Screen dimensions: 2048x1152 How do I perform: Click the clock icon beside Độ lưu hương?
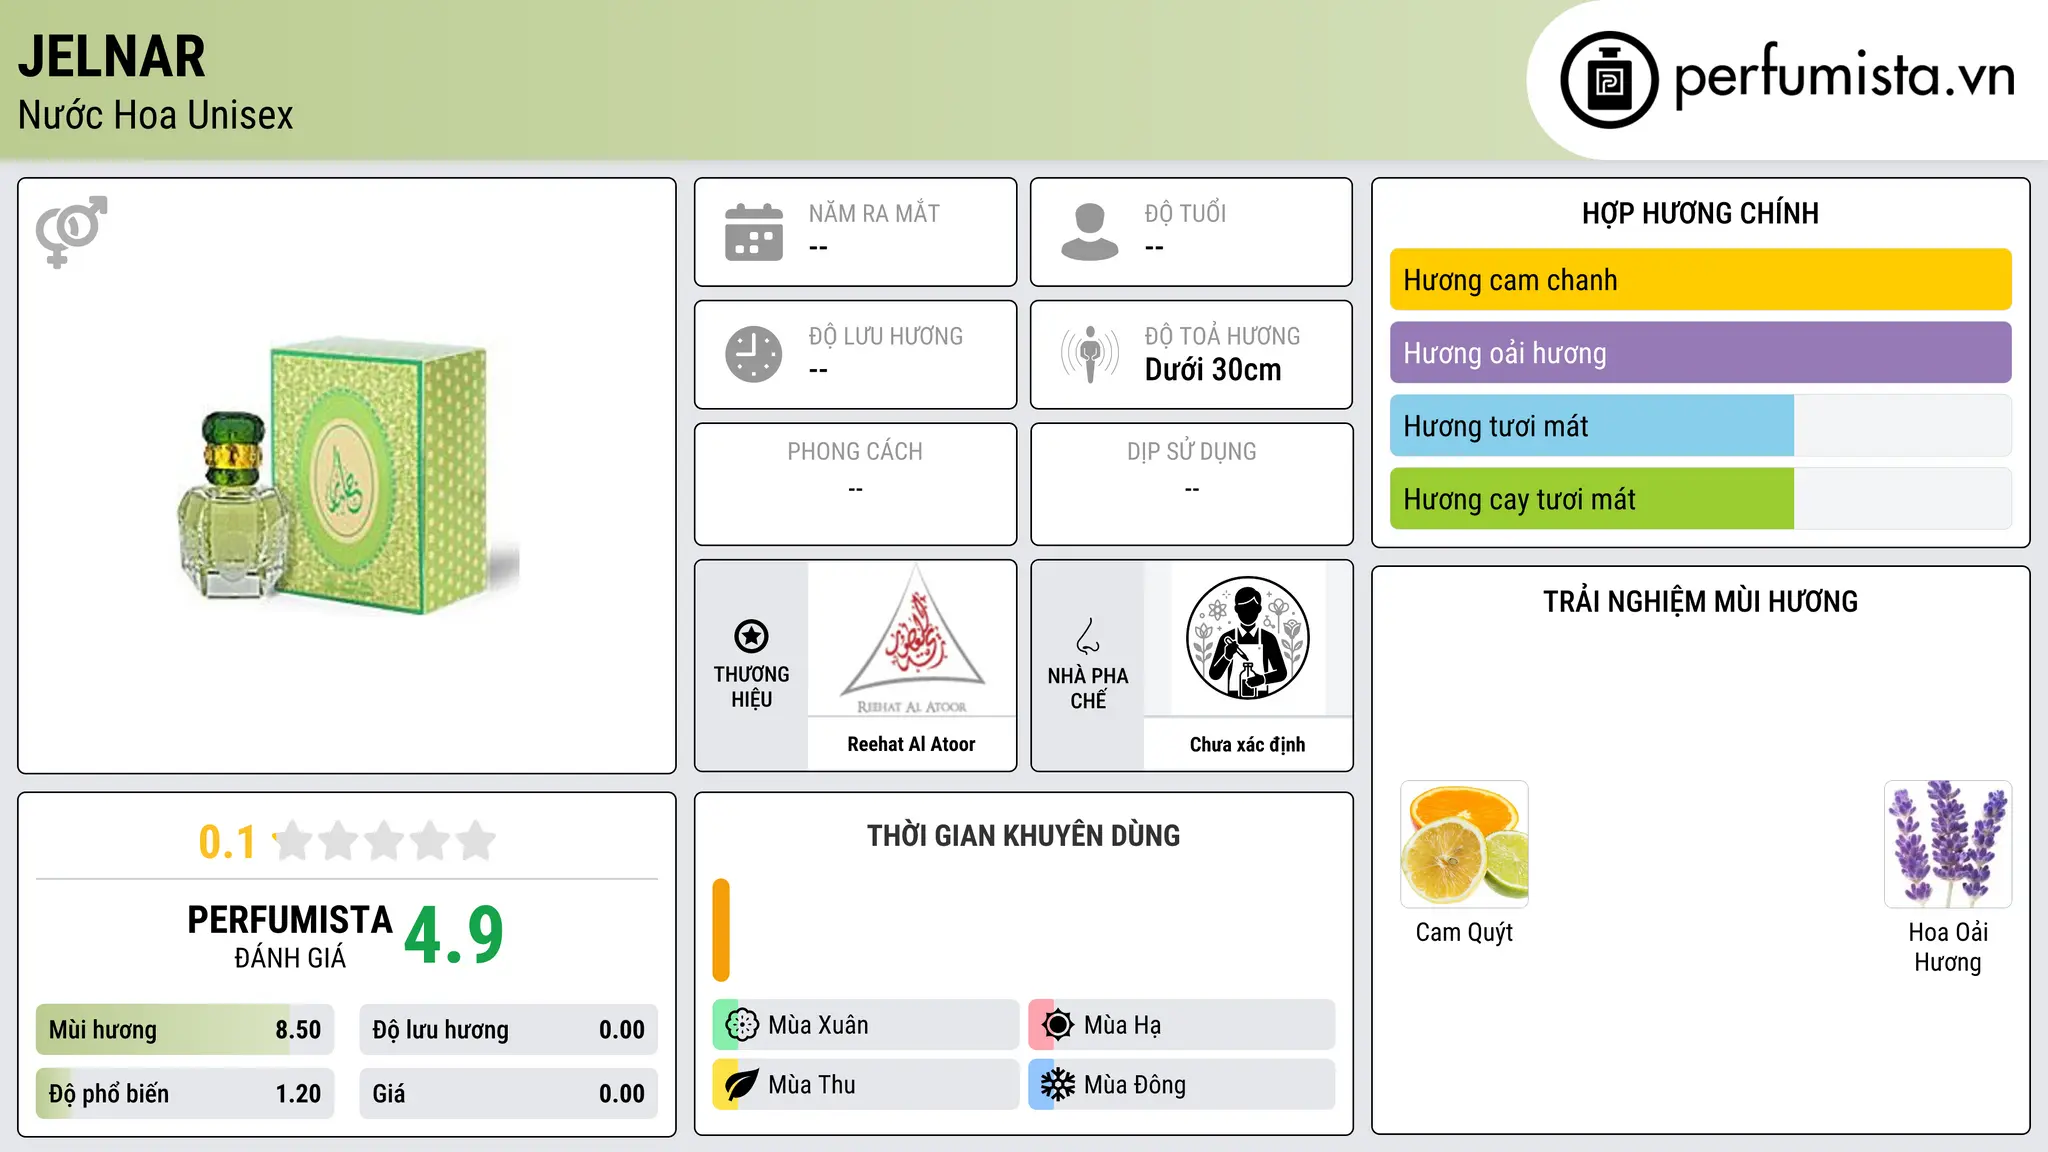(754, 354)
